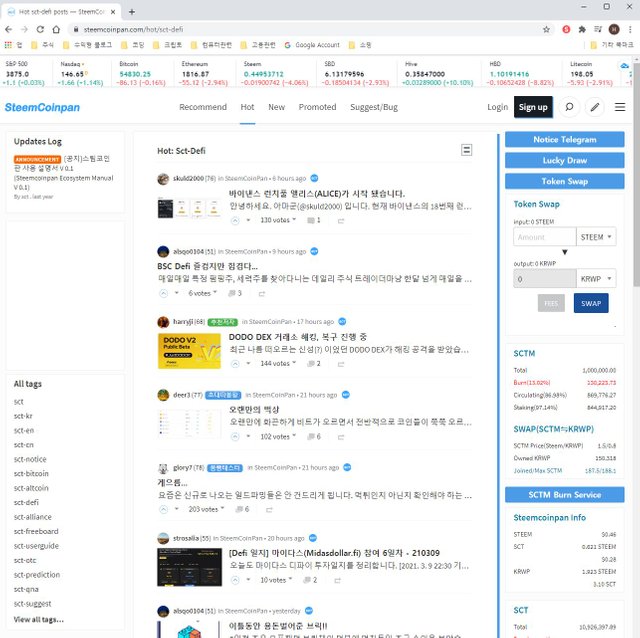Open the Lucky Draw button
The height and width of the screenshot is (638, 640).
tap(564, 160)
